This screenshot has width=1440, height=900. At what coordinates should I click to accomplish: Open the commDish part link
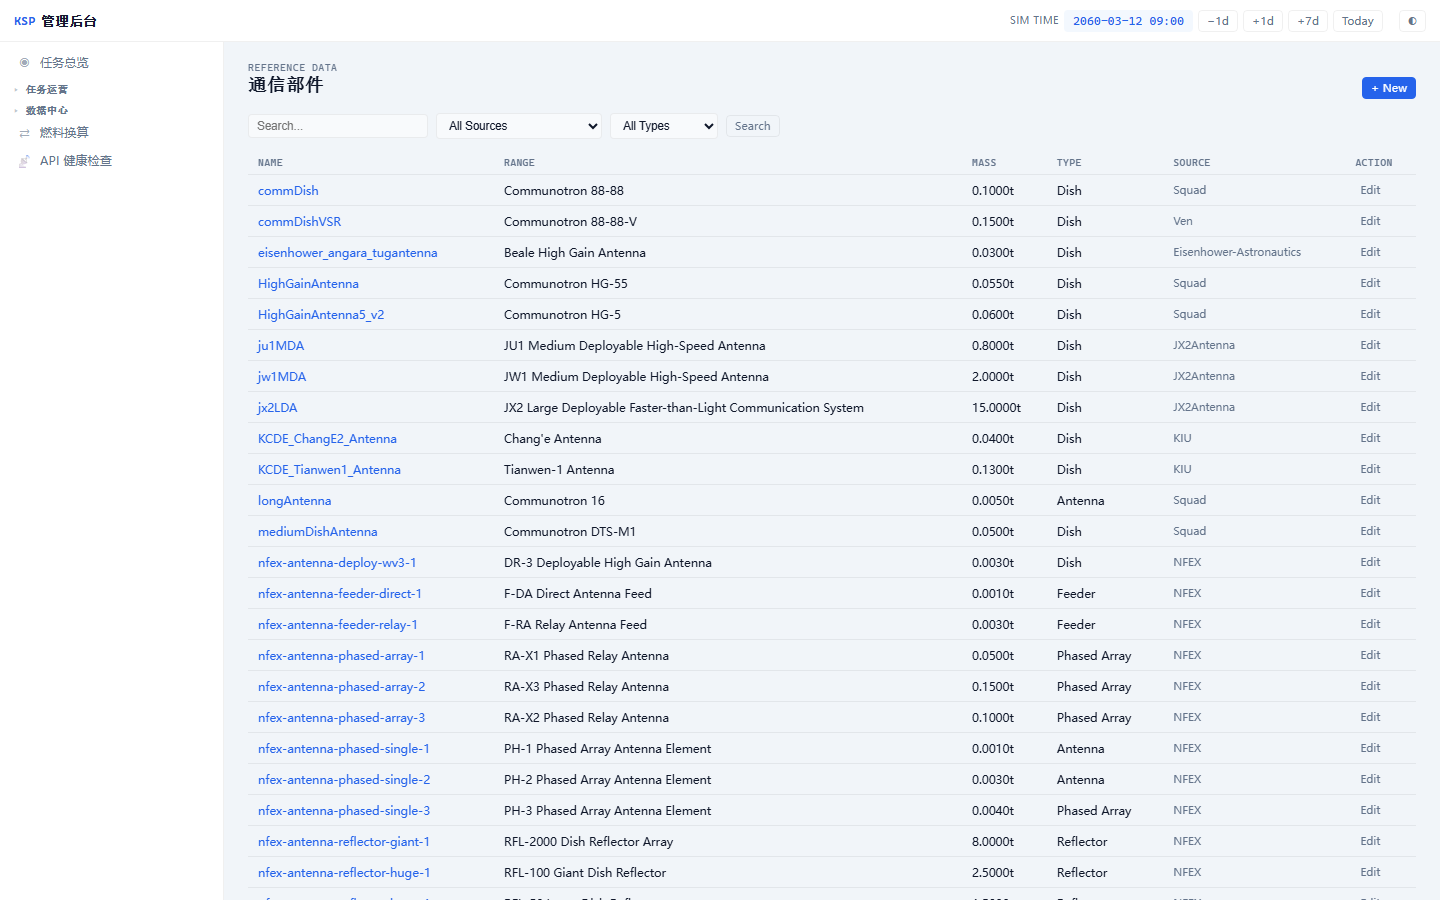288,190
